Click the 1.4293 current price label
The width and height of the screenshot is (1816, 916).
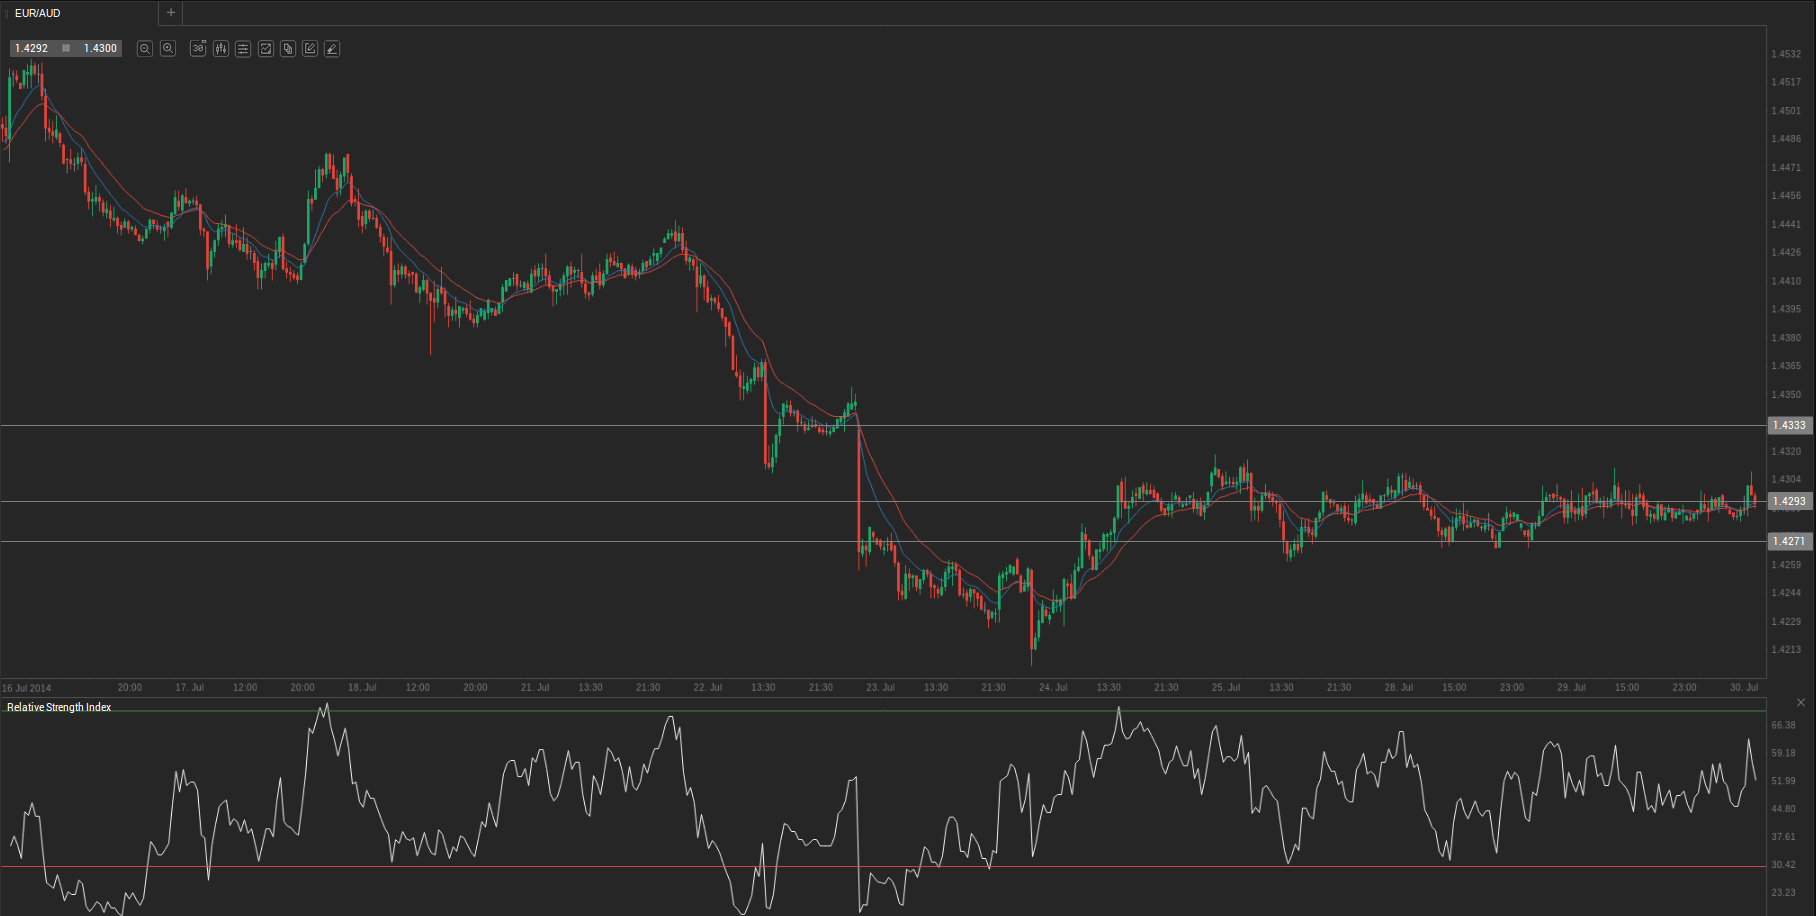[x=1789, y=501]
